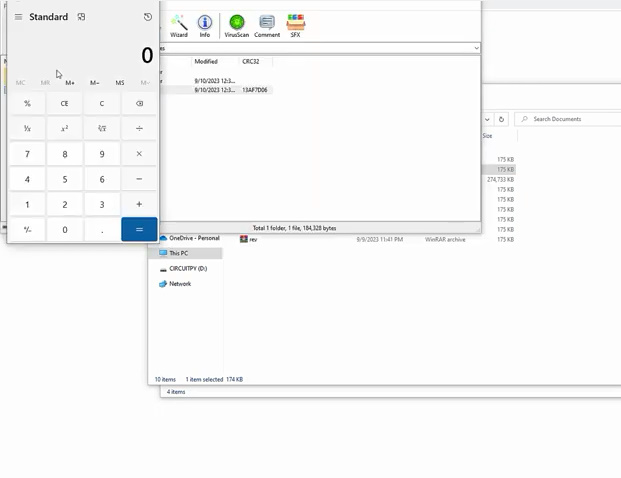Sort WinRAR list by CRC32 column
Image resolution: width=621 pixels, height=478 pixels.
tap(251, 61)
